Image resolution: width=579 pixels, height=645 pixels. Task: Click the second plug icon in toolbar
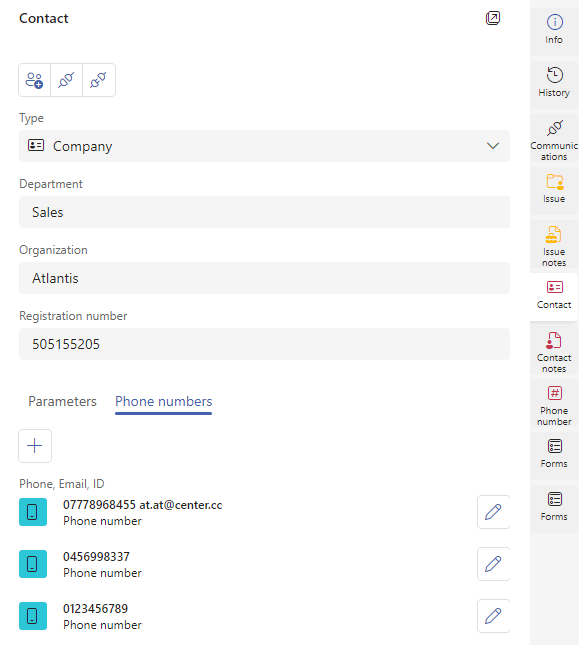tap(99, 80)
